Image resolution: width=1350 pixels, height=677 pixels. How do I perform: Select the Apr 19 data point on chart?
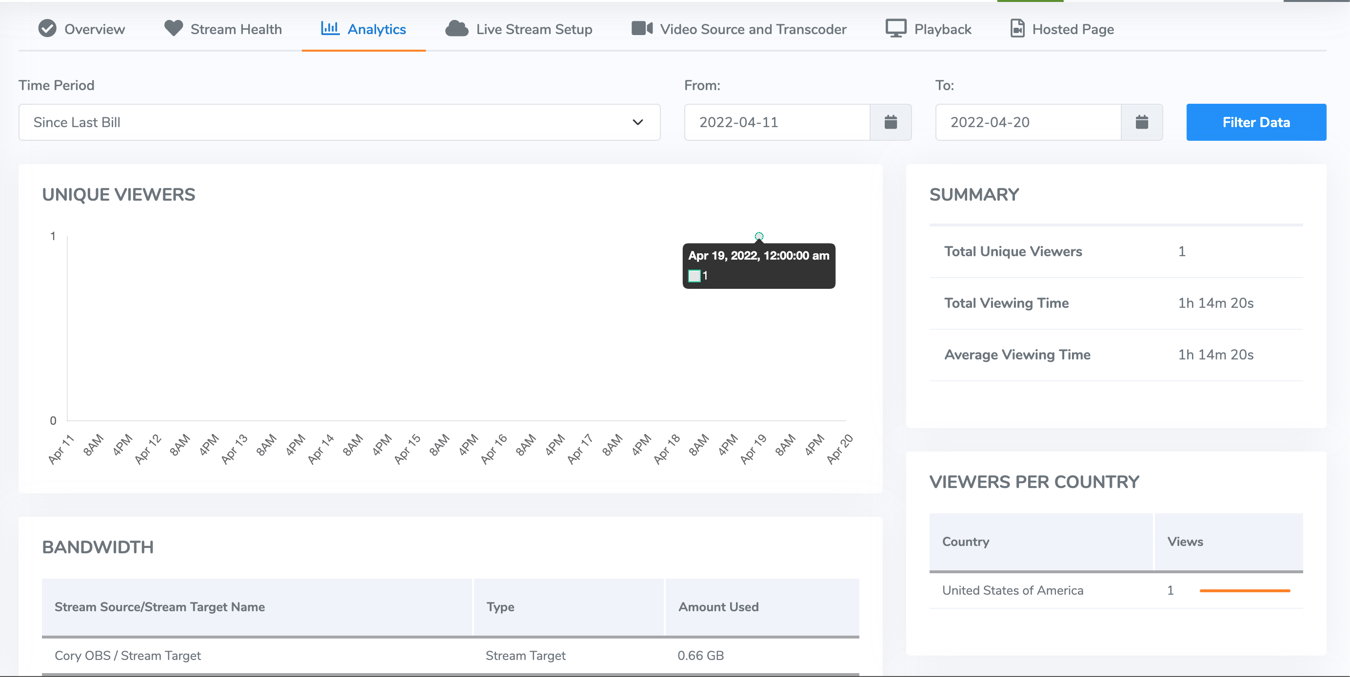(759, 236)
